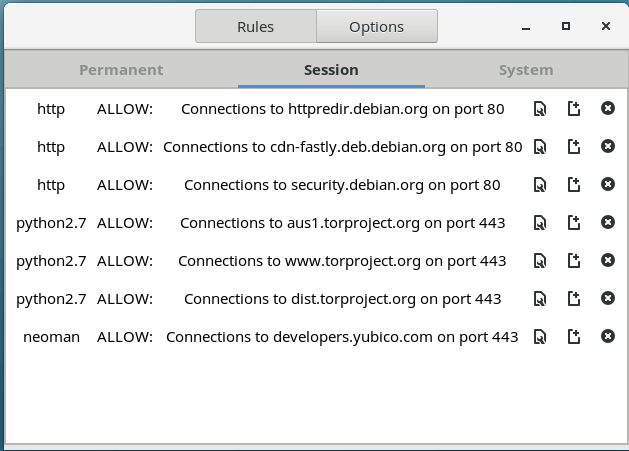Edit the aus1.torproject.org rule
The height and width of the screenshot is (451, 629).
tap(540, 223)
